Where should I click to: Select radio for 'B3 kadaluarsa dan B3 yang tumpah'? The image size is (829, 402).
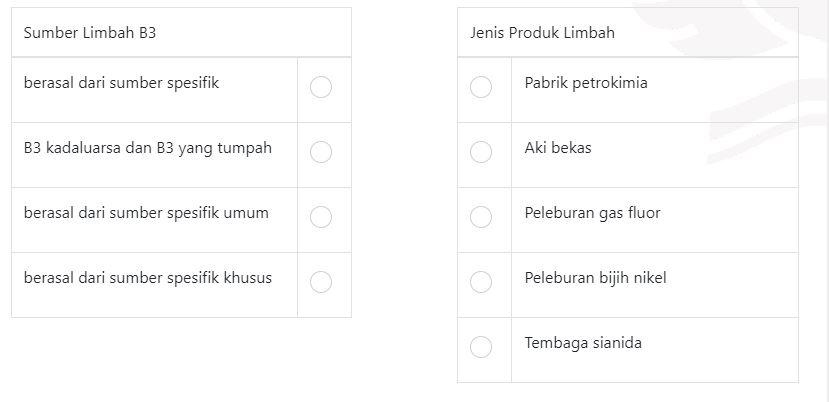click(x=321, y=152)
